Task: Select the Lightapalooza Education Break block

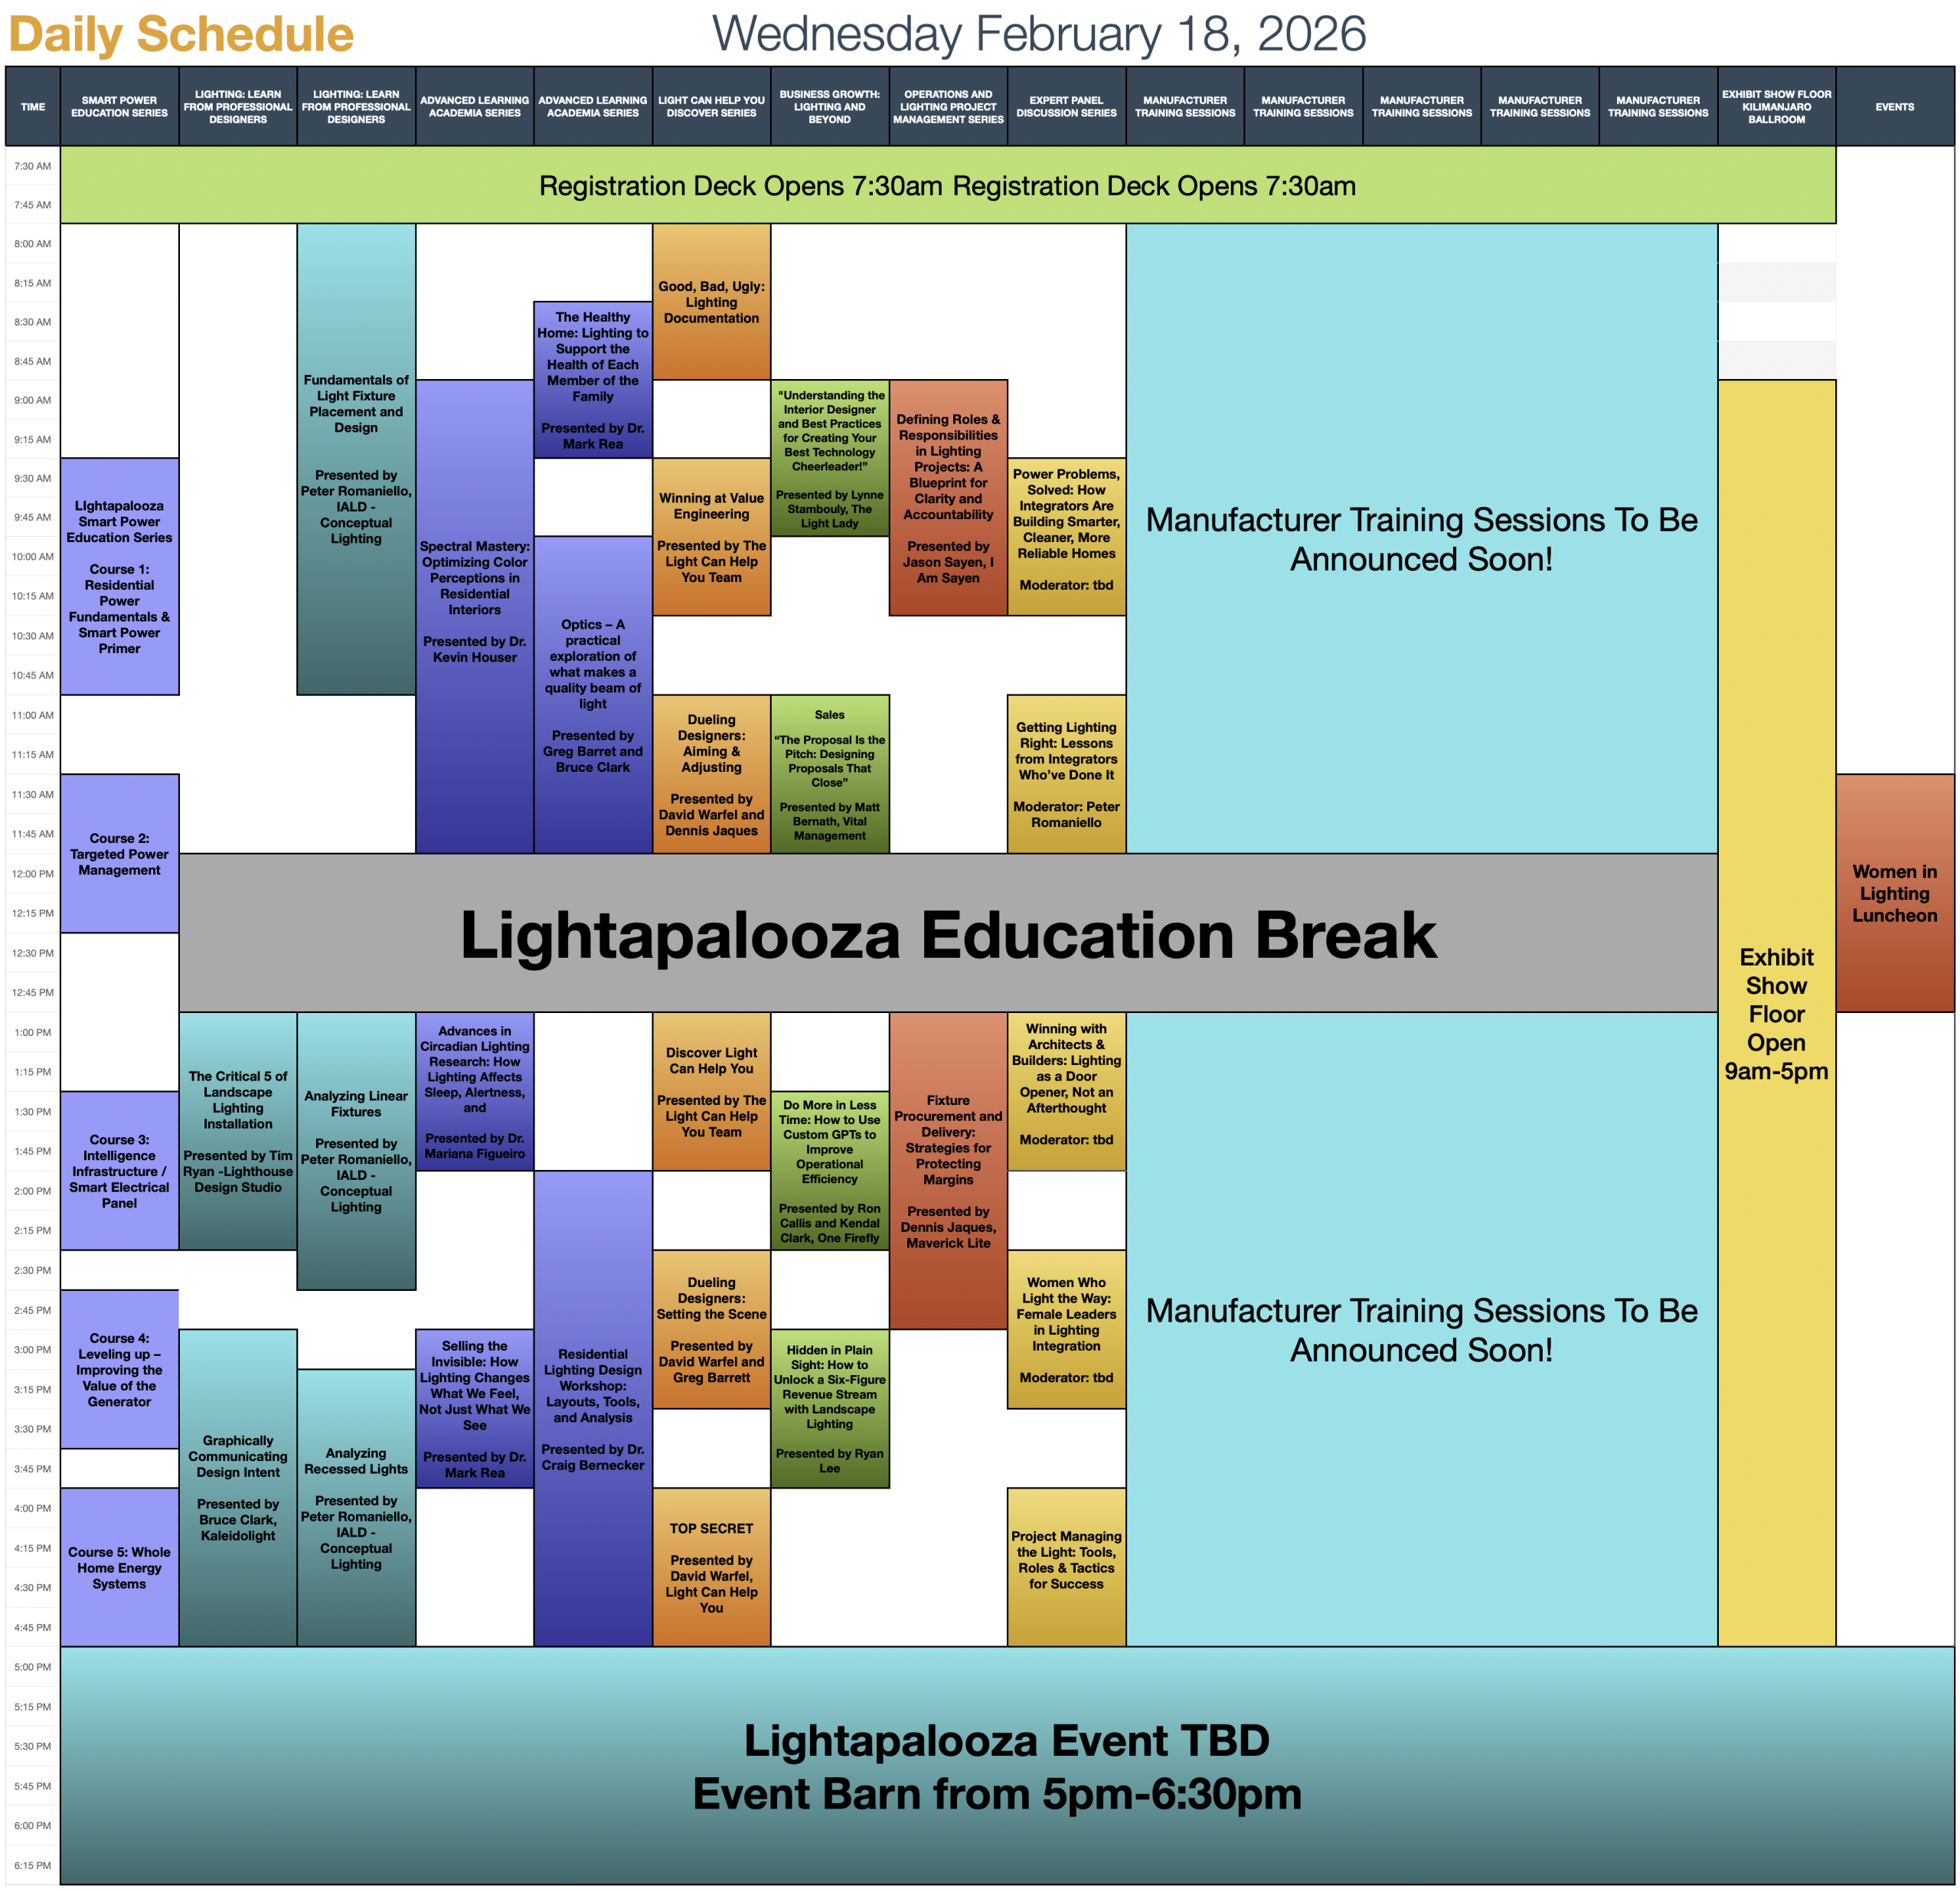Action: (x=947, y=934)
